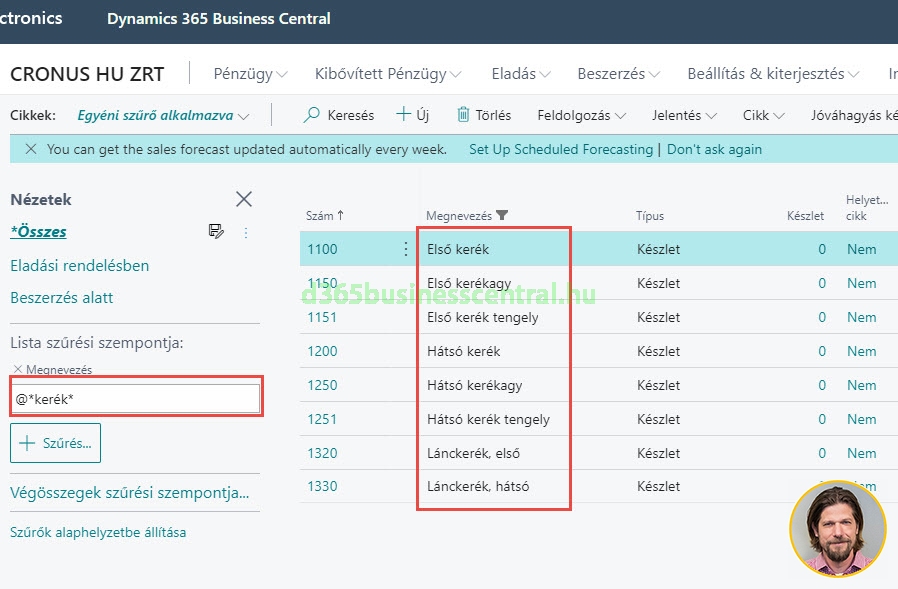The height and width of the screenshot is (589, 898).
Task: Open the Beszerzés menu
Action: (618, 74)
